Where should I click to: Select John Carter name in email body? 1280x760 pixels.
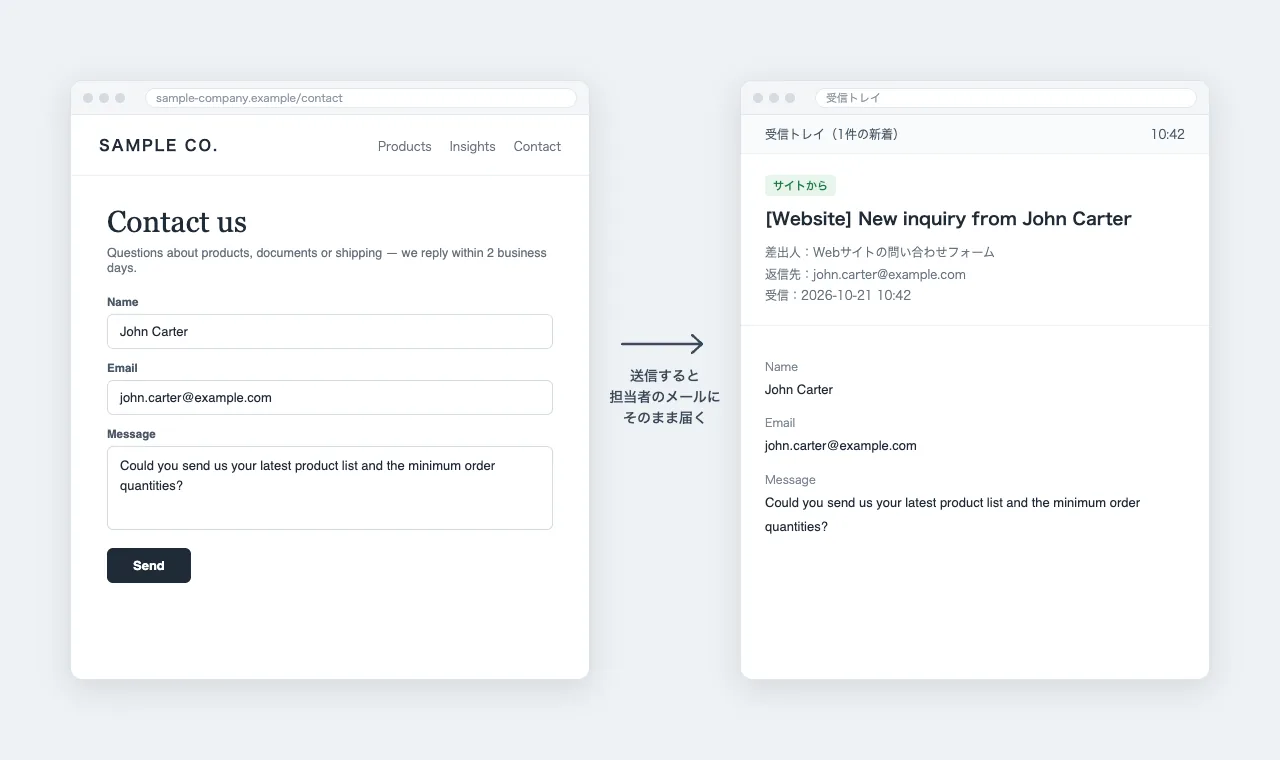799,390
